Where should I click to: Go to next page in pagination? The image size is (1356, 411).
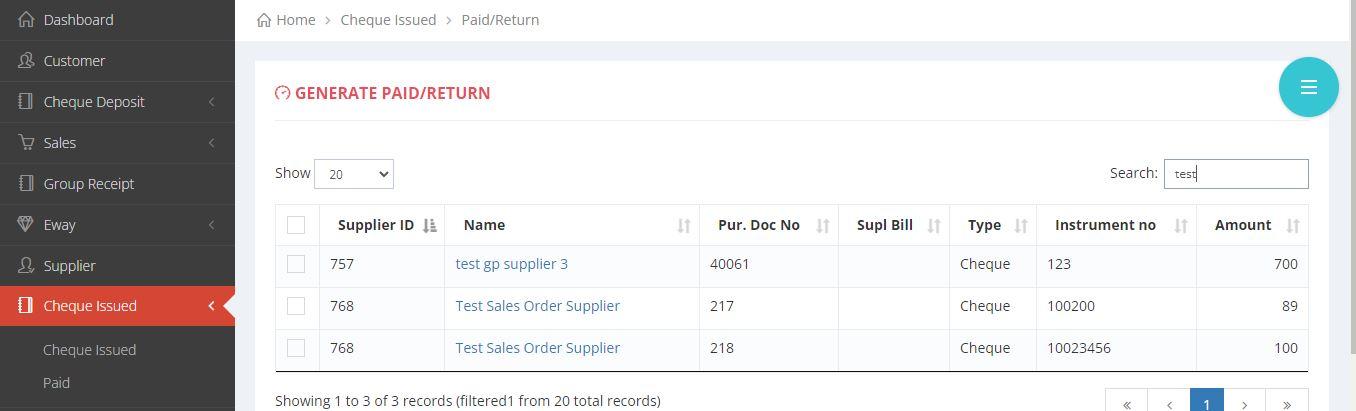click(x=1244, y=404)
